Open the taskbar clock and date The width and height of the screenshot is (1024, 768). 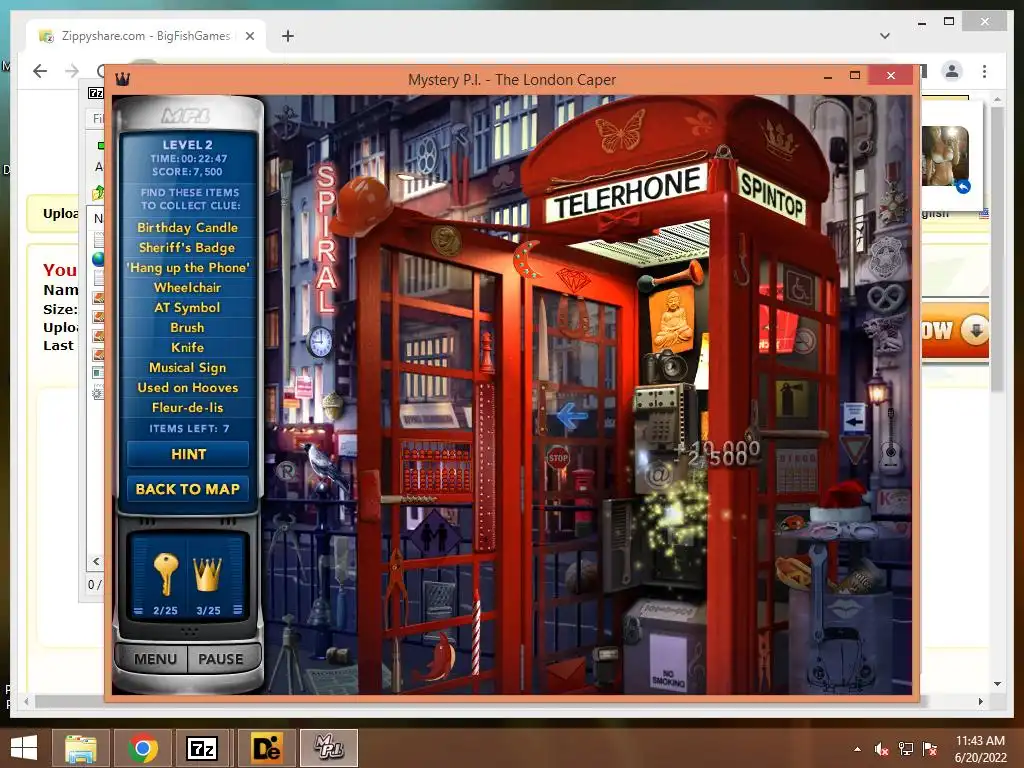[980, 749]
